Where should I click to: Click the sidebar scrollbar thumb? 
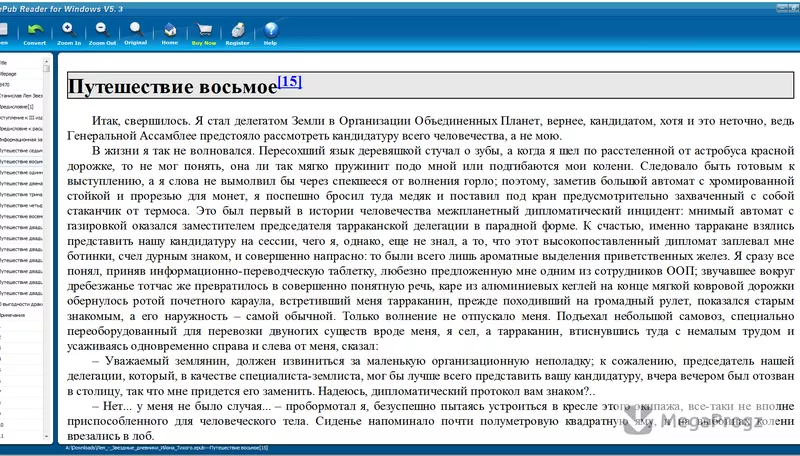coord(46,68)
